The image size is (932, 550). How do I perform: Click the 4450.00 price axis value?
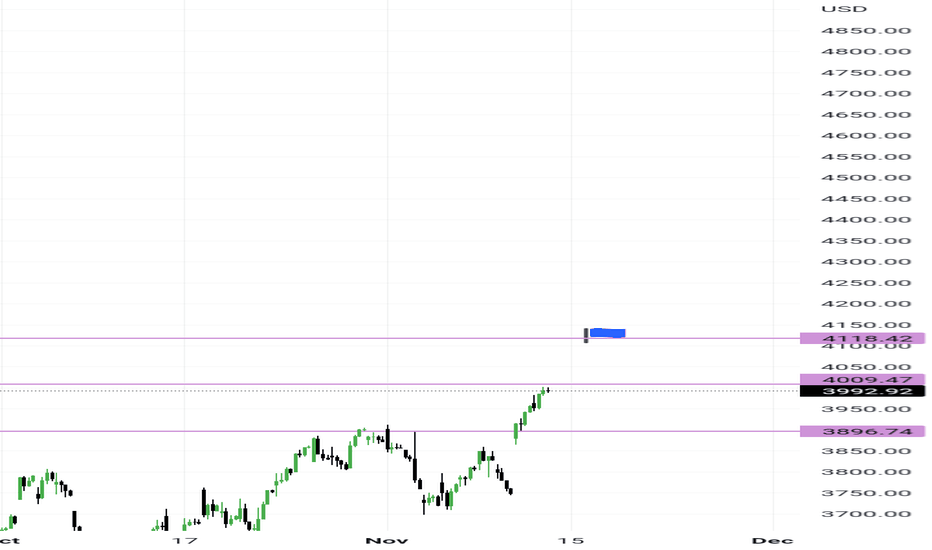click(x=866, y=199)
